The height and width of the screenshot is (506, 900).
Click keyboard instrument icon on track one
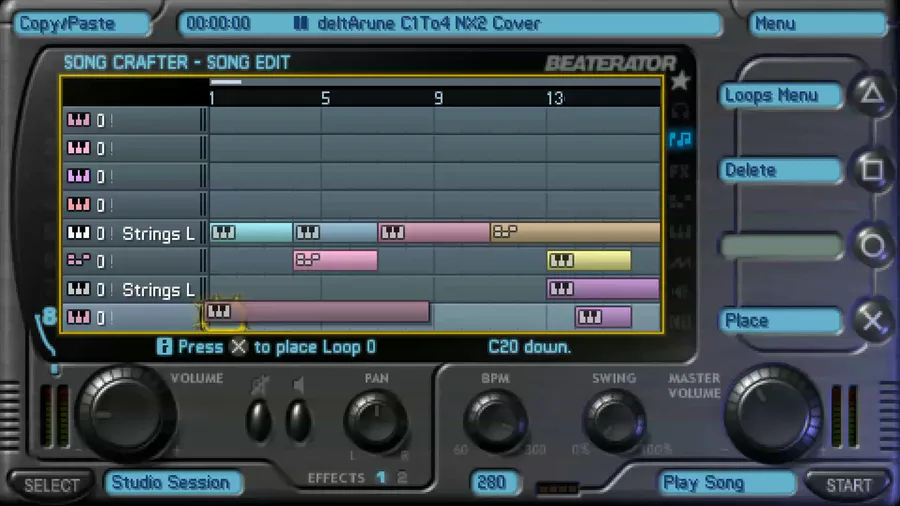pos(79,120)
